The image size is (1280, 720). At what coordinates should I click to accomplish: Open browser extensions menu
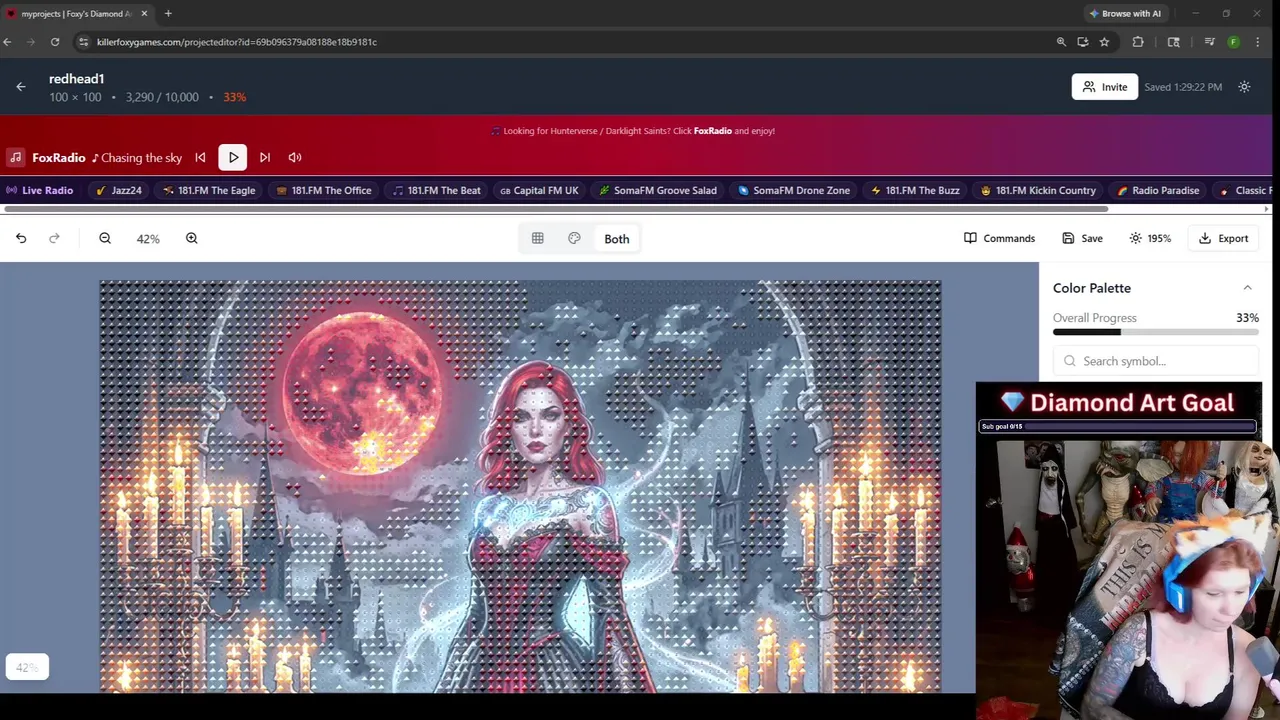[x=1138, y=42]
